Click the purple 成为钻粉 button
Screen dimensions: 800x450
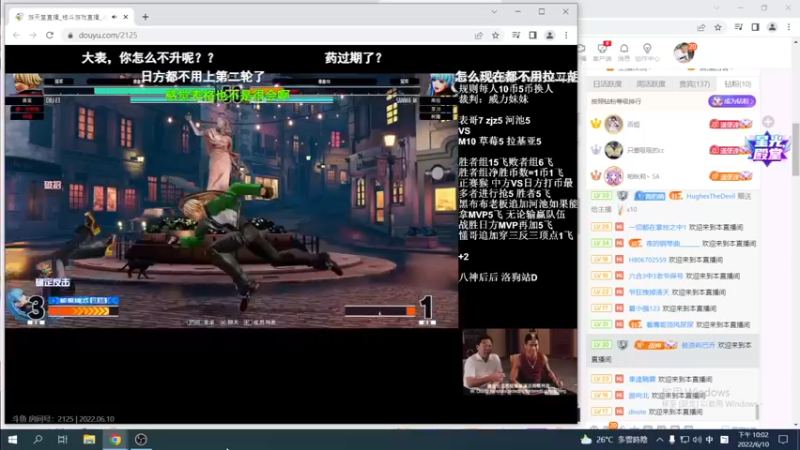click(x=732, y=101)
